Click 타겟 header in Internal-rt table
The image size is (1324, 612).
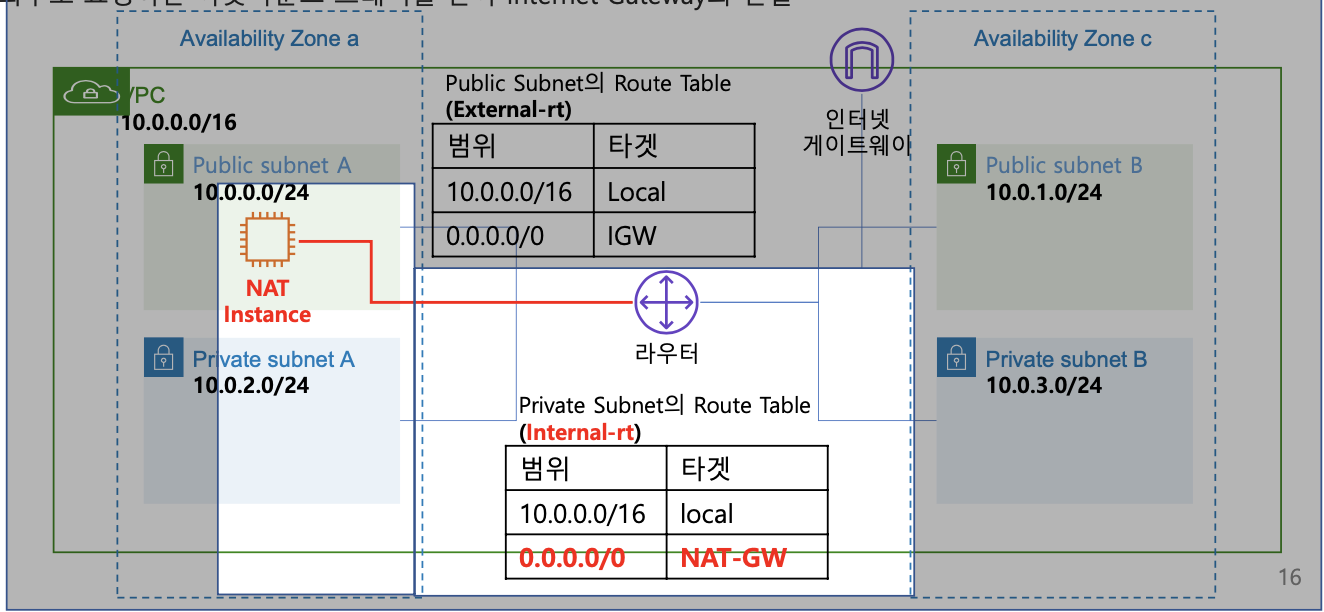[747, 468]
